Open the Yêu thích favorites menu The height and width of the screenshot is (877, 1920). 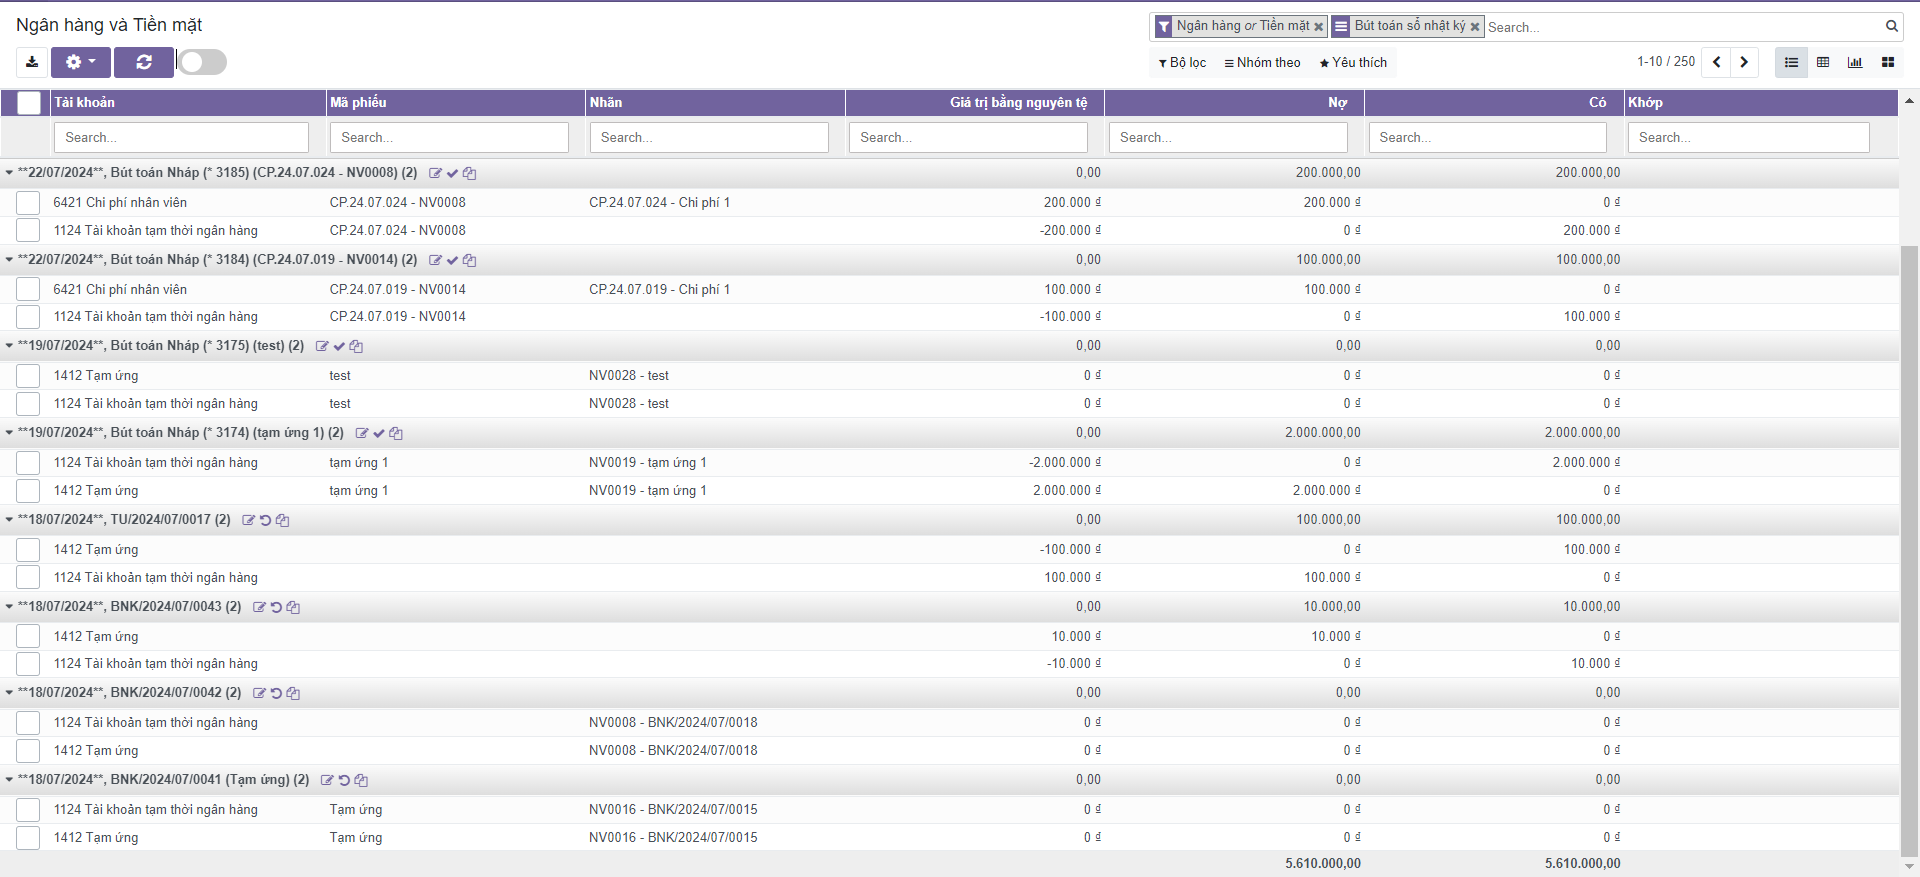pyautogui.click(x=1353, y=63)
